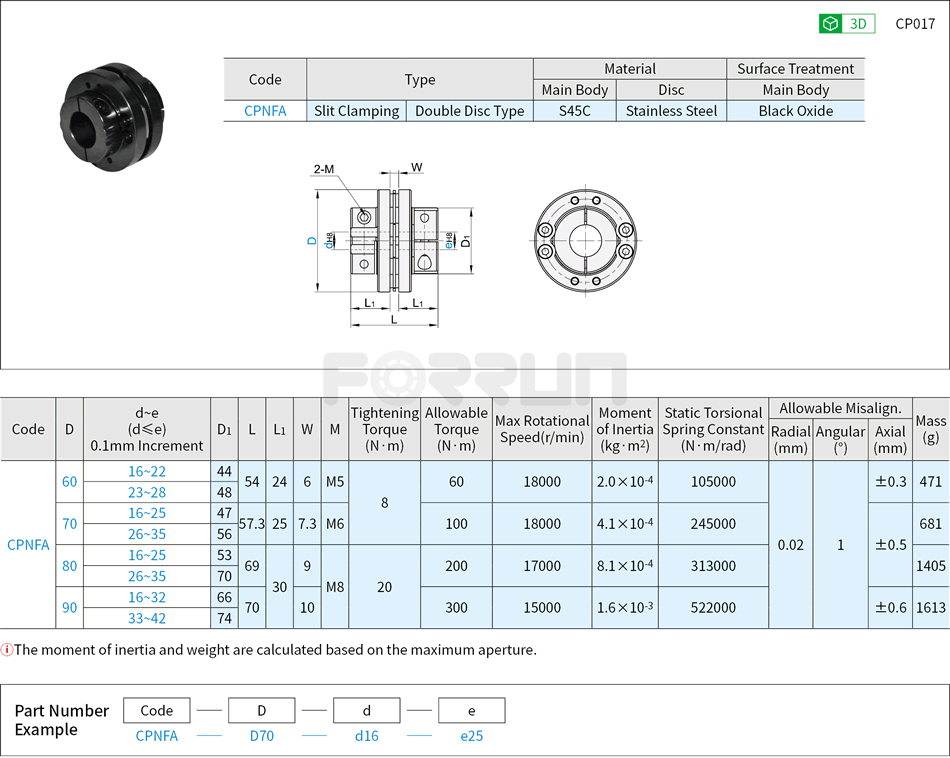Click the Slit Clamping type cell

[x=356, y=111]
